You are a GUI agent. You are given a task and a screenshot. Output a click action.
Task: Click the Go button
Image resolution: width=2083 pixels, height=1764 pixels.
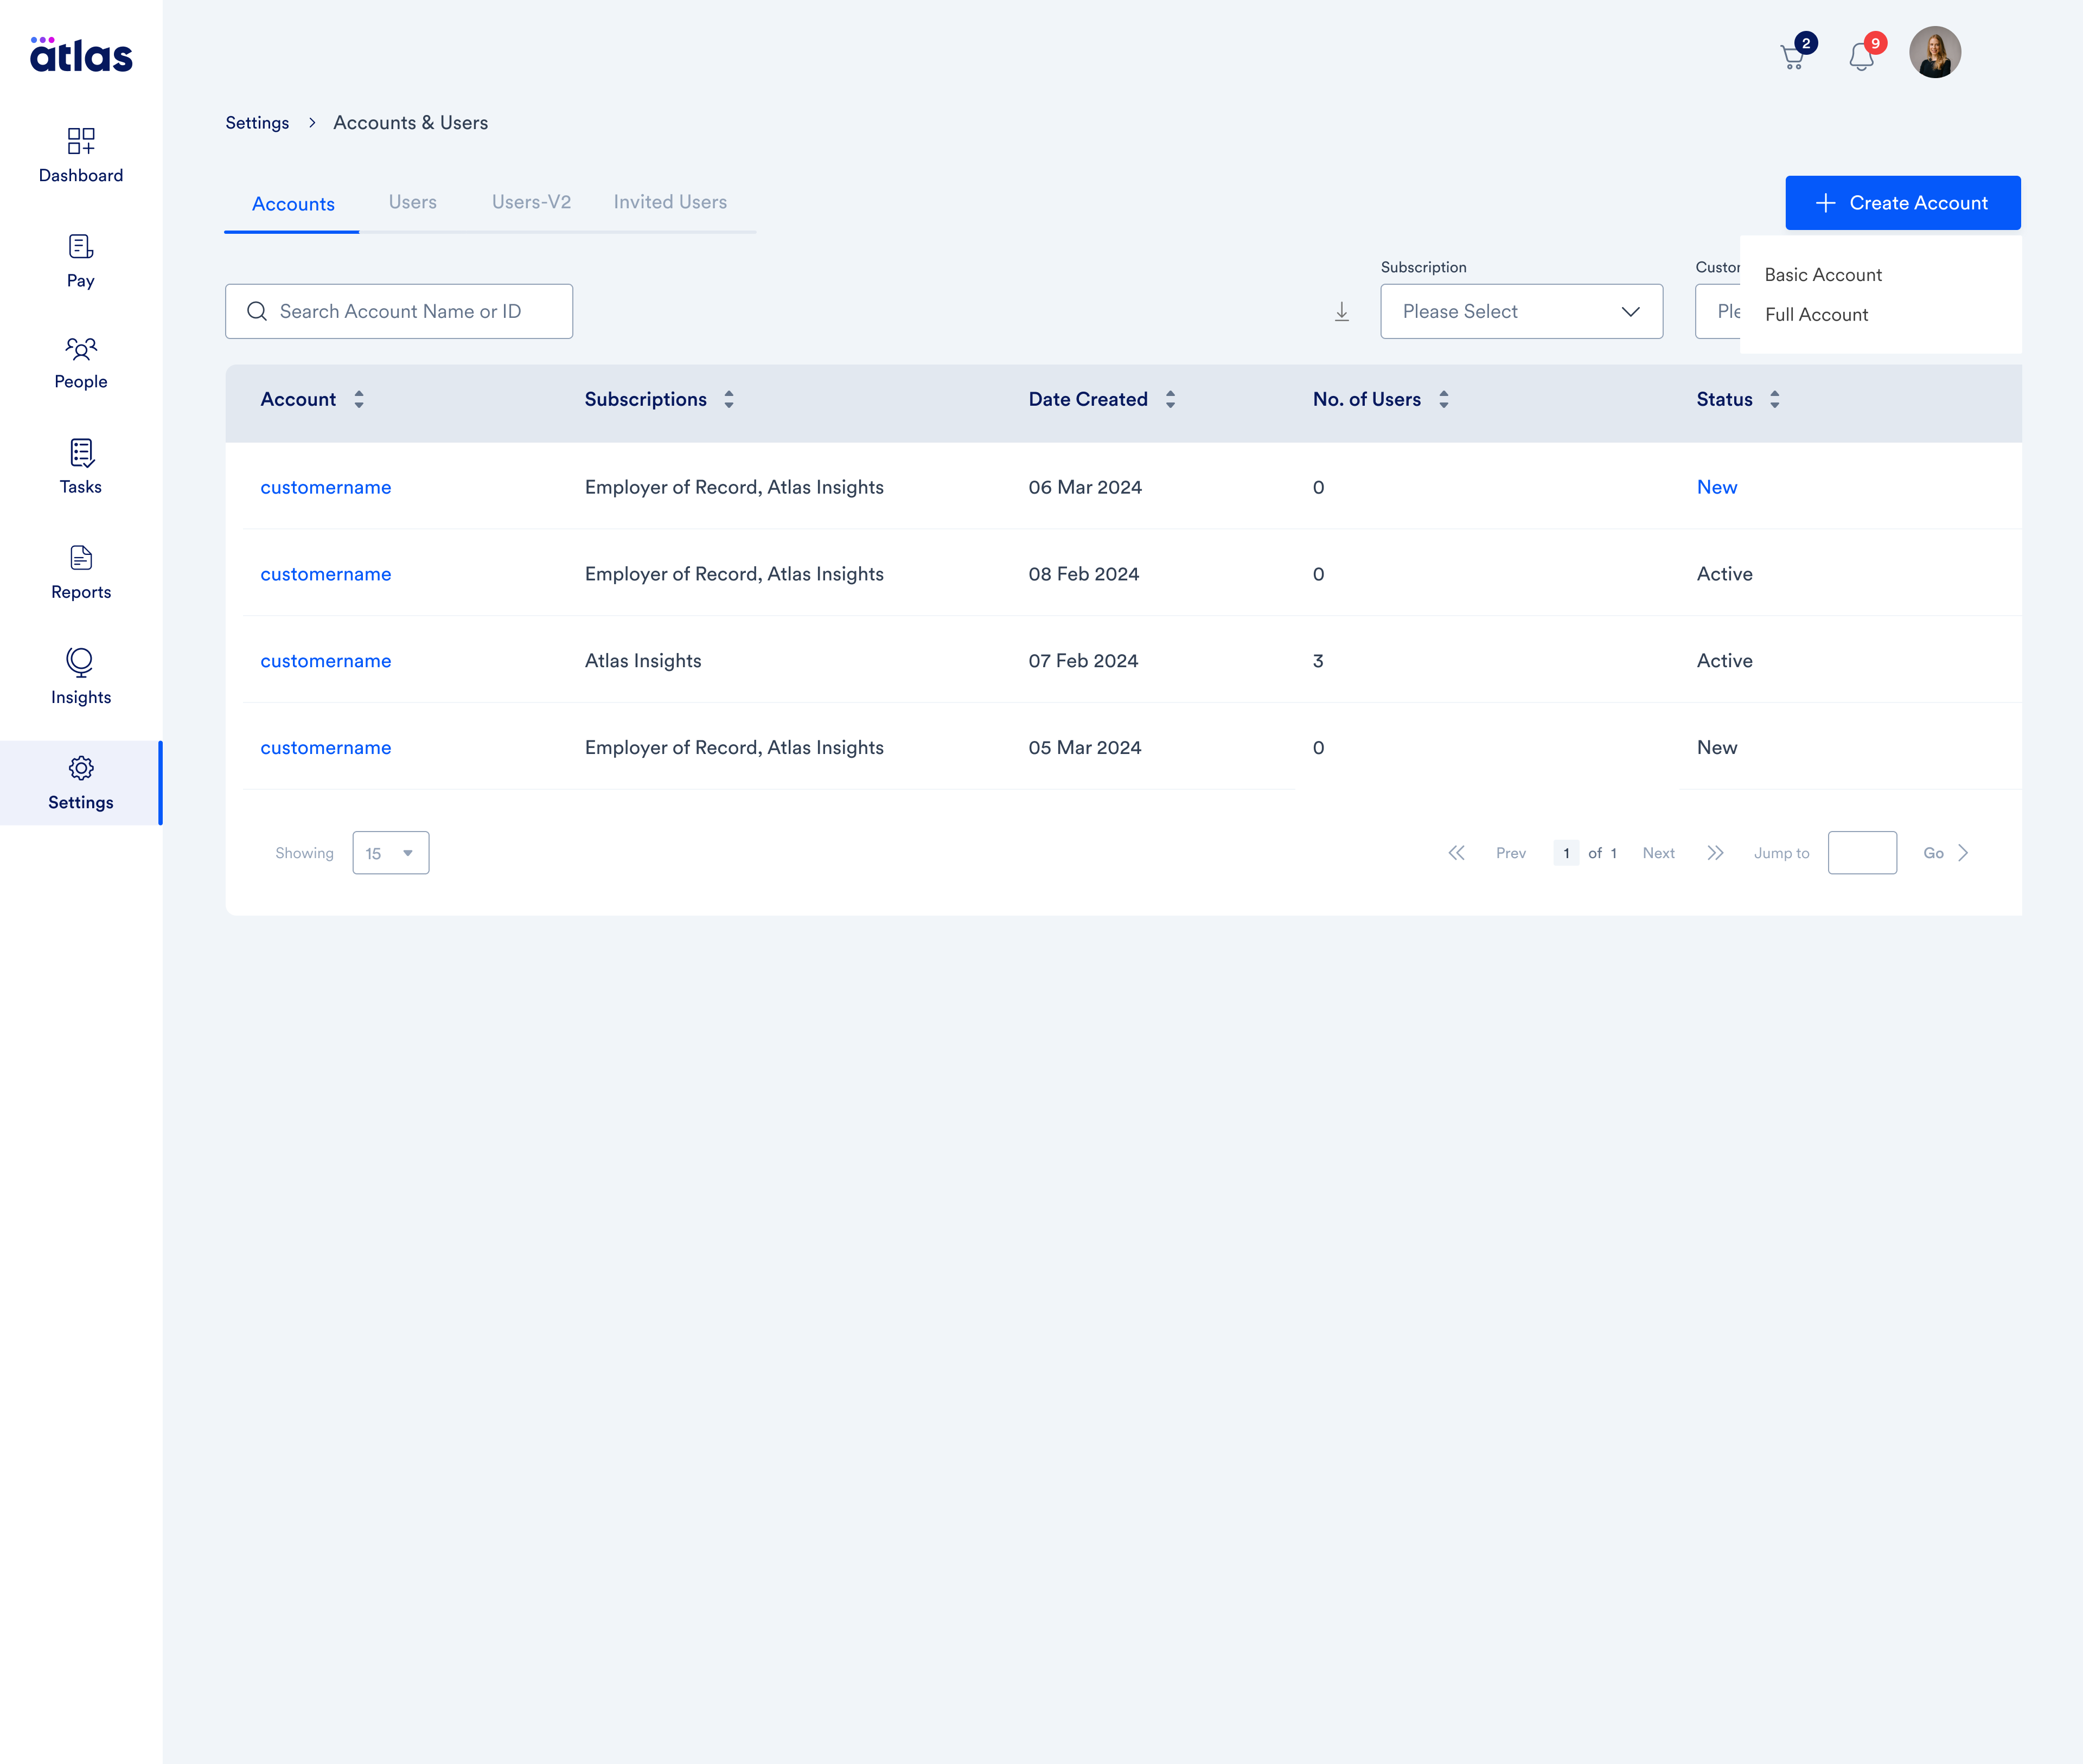pyautogui.click(x=1933, y=853)
